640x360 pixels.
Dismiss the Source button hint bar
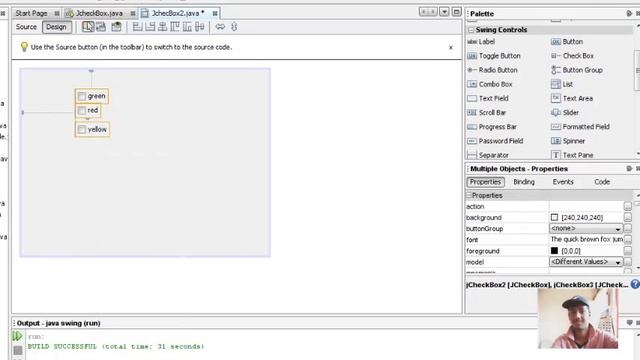coord(451,47)
